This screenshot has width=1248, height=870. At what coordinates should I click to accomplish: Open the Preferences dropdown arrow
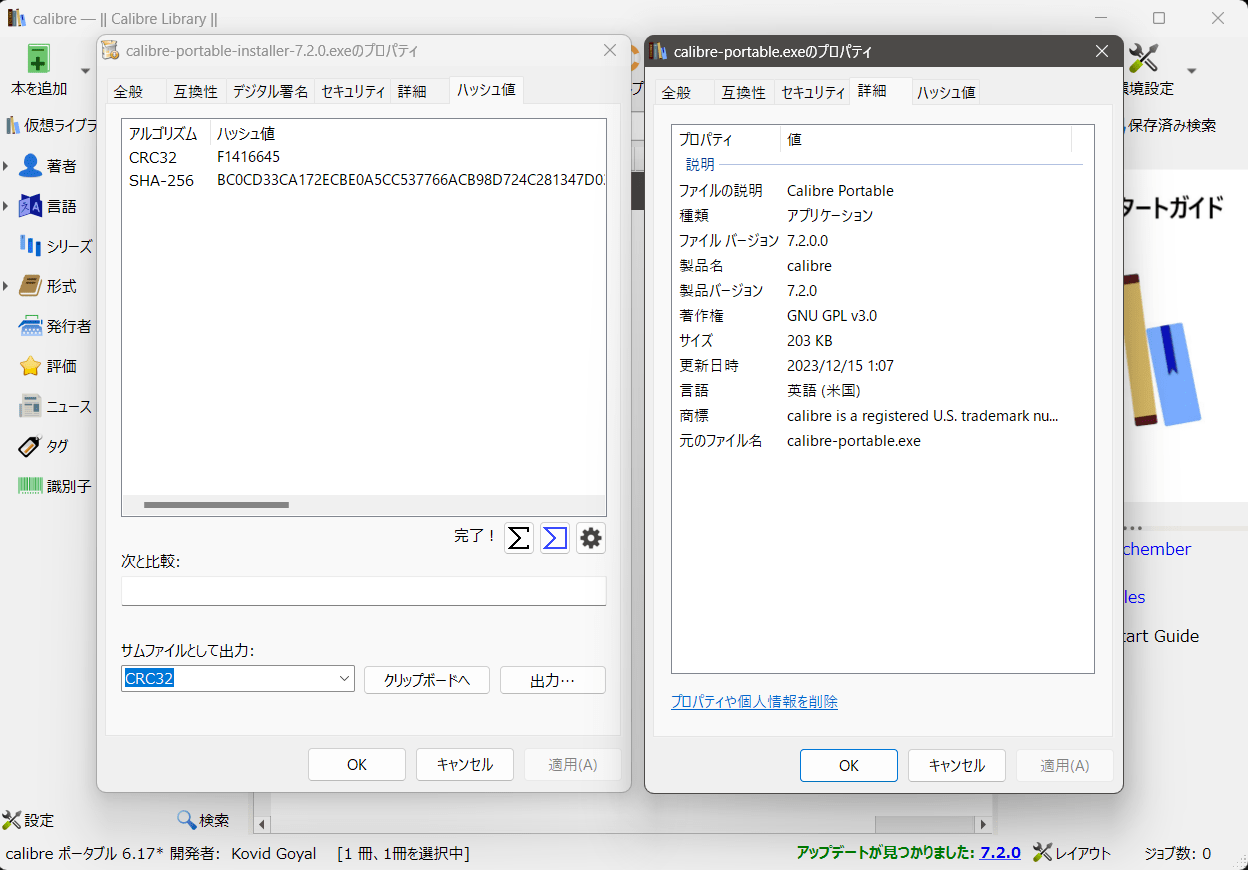tap(1191, 71)
